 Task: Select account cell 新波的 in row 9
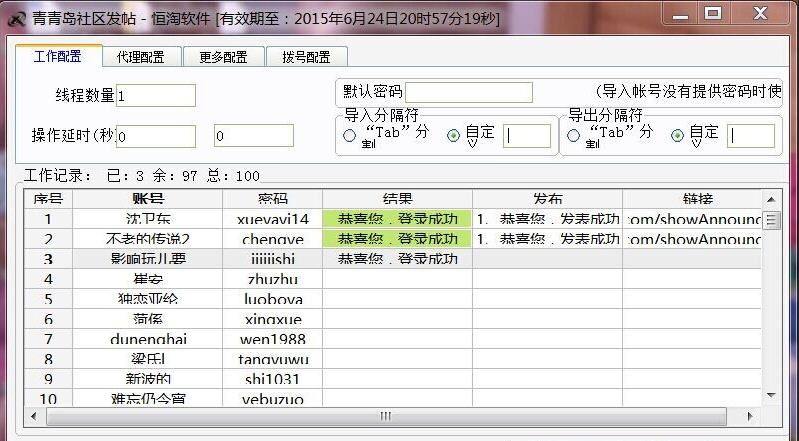point(148,379)
